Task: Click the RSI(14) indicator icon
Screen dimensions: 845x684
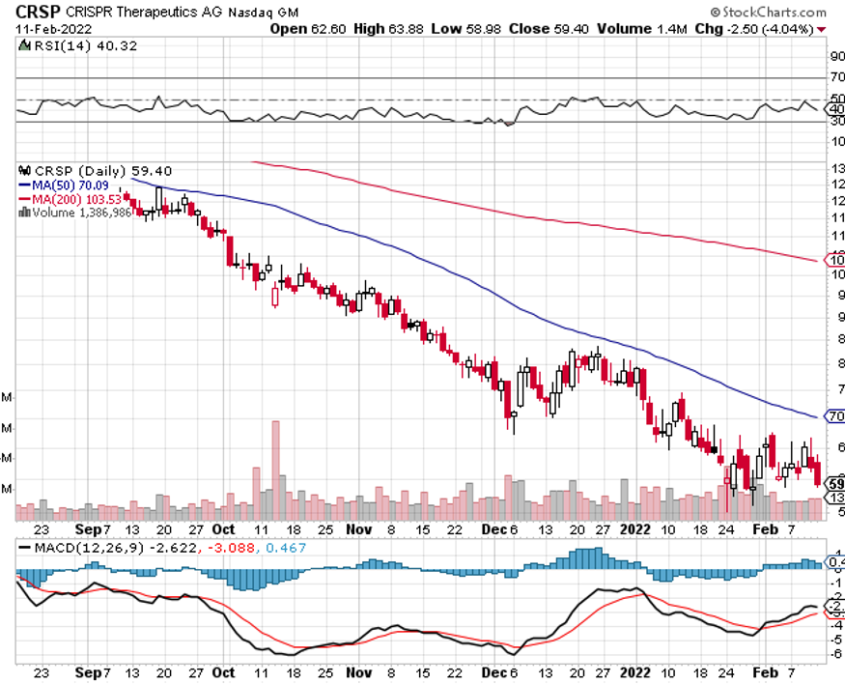Action: (x=22, y=46)
